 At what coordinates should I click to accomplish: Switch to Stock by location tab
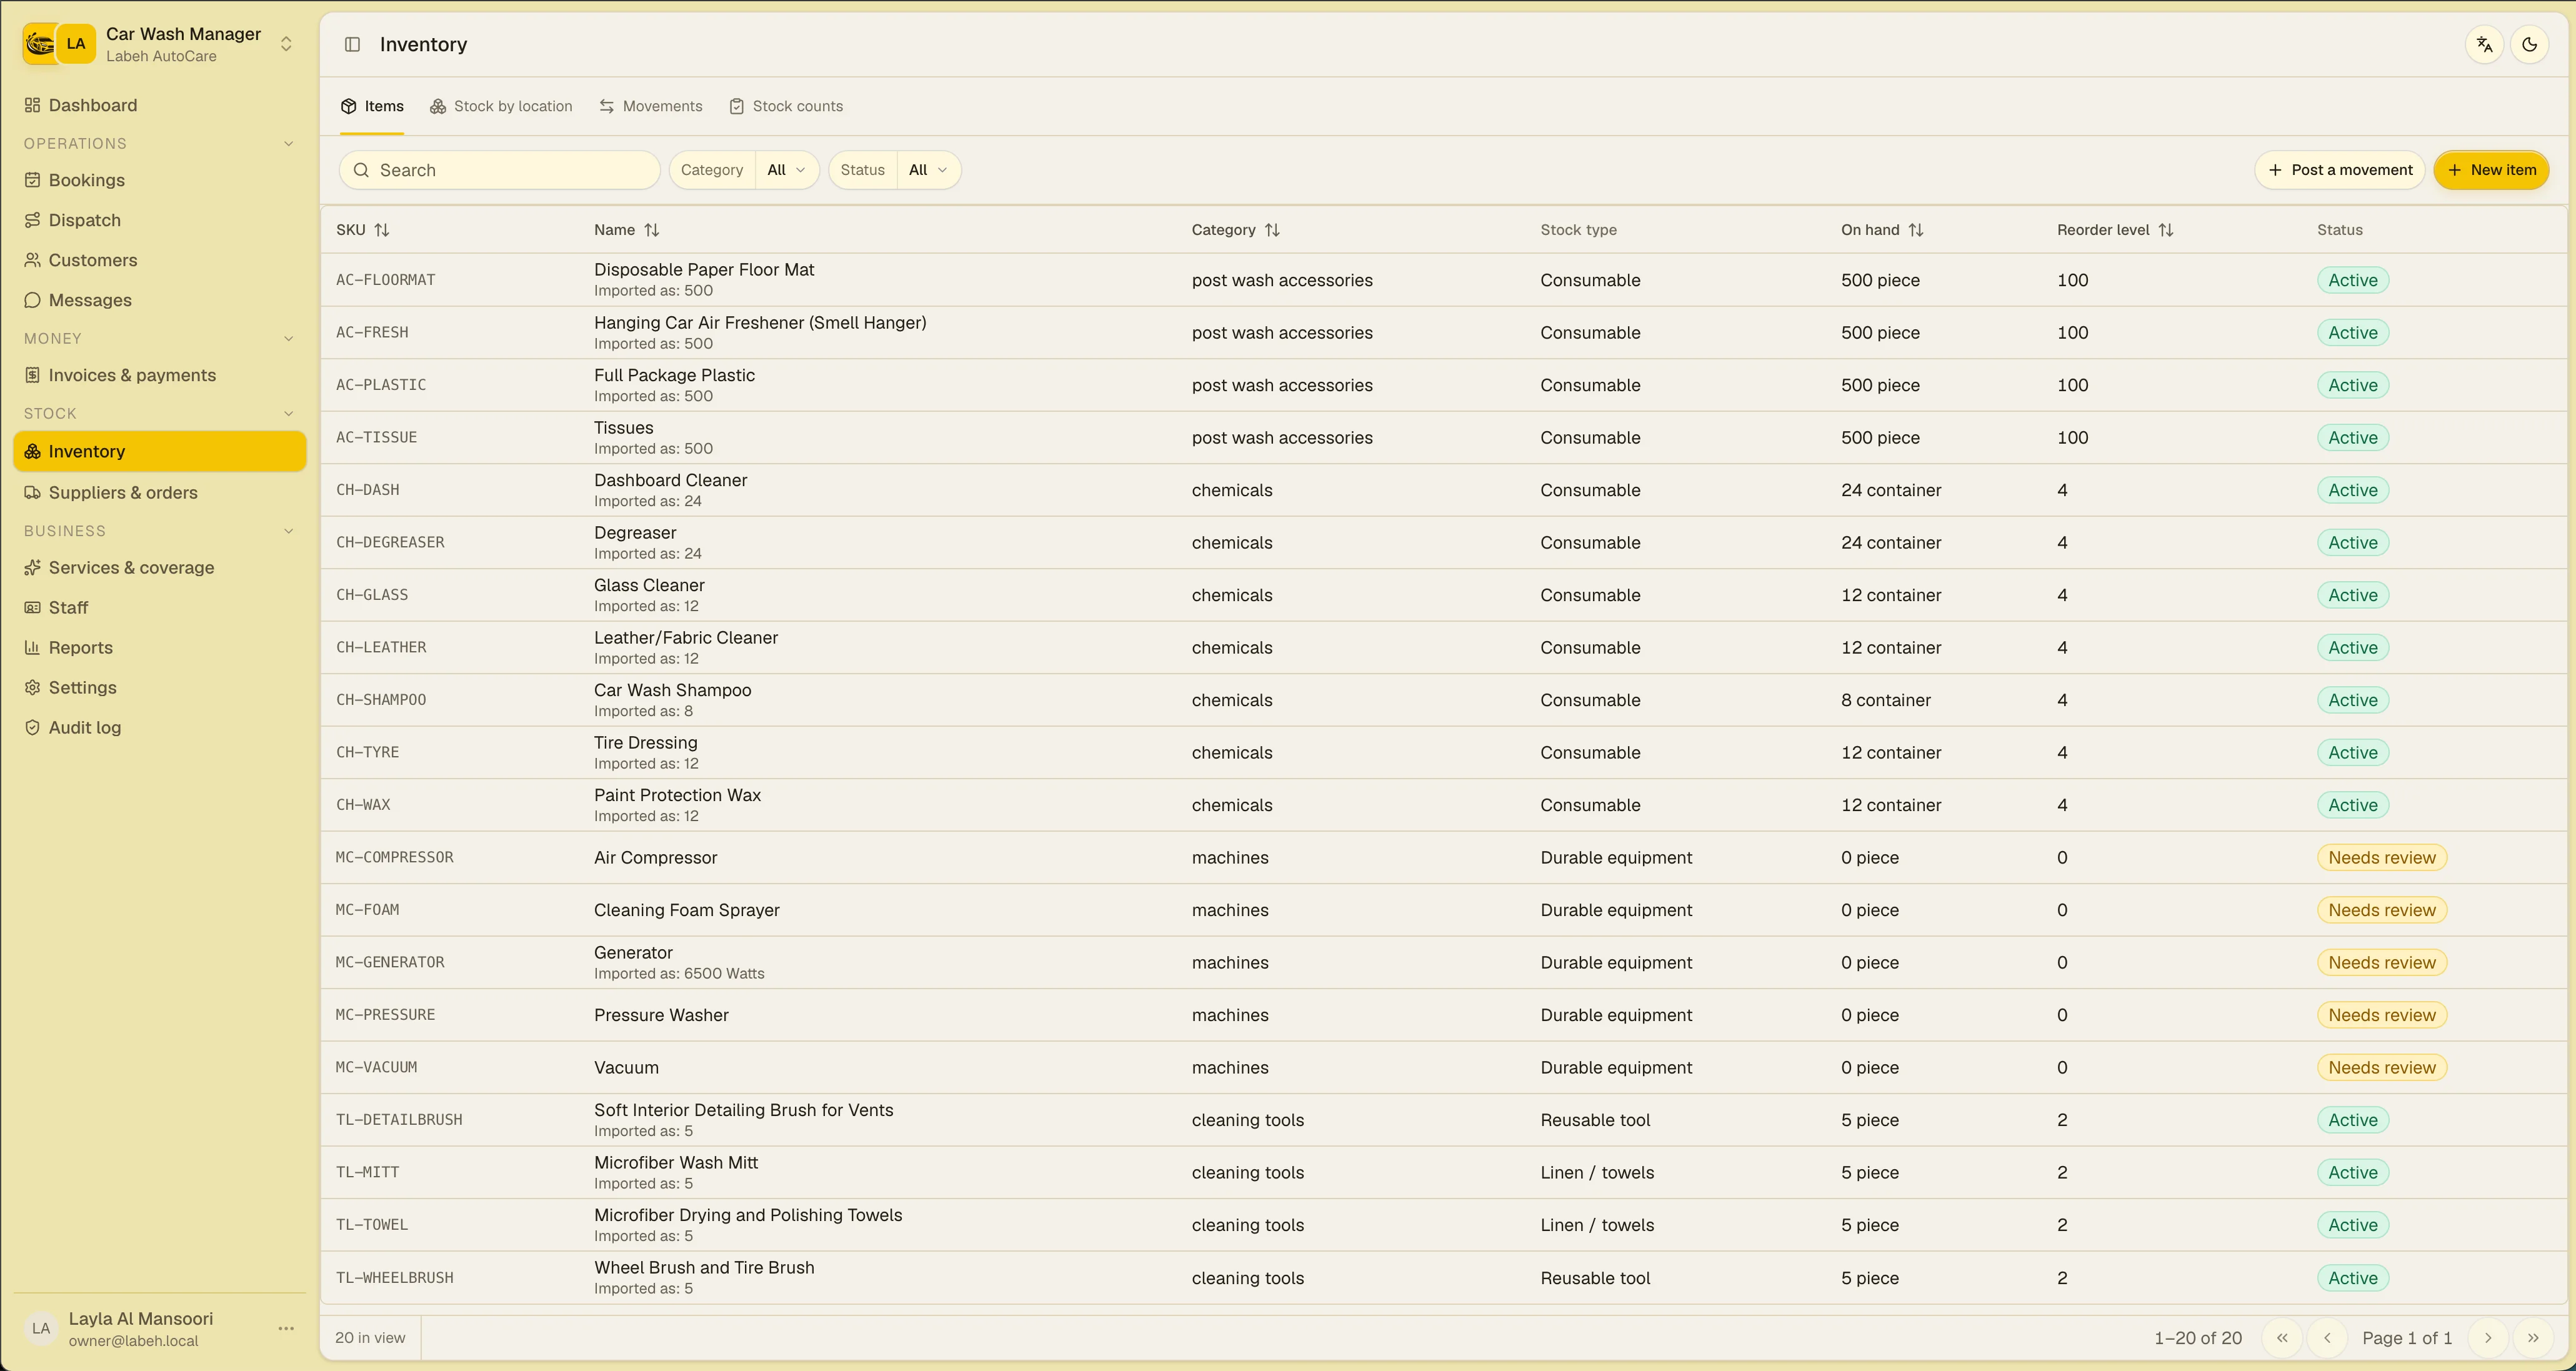pos(501,106)
